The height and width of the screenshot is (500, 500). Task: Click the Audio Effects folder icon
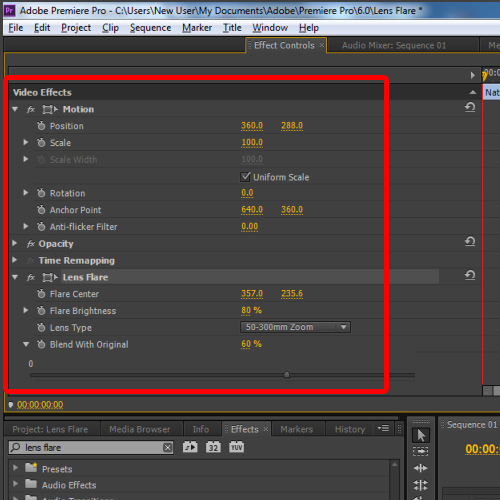pos(31,483)
